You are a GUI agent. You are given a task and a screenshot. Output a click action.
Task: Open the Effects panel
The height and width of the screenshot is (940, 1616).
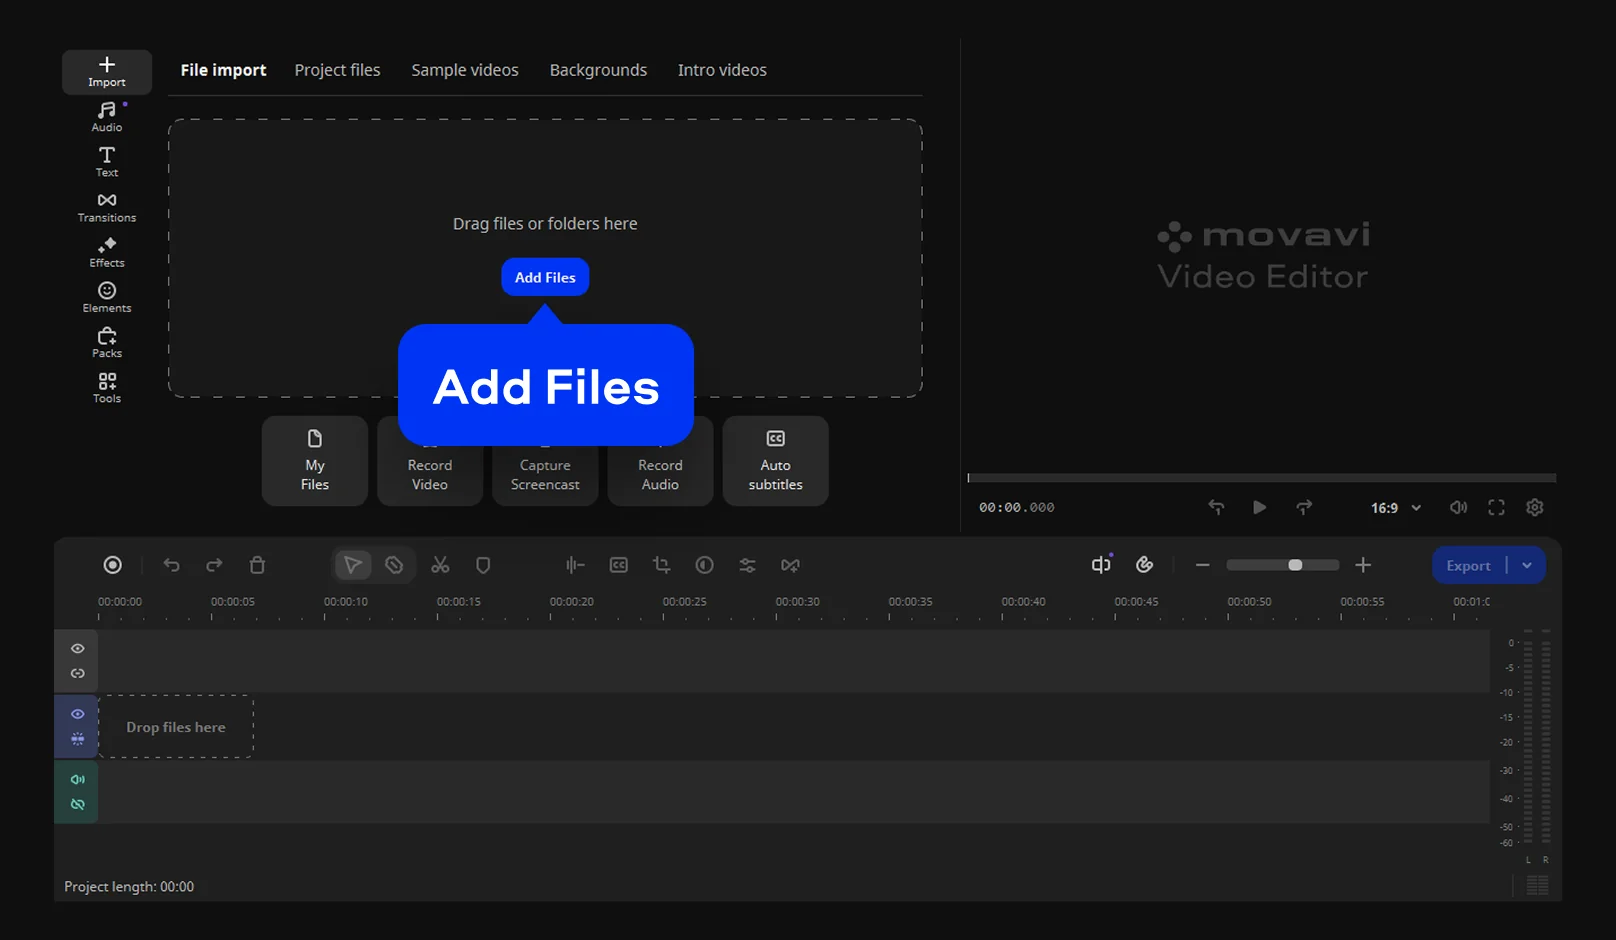(107, 252)
